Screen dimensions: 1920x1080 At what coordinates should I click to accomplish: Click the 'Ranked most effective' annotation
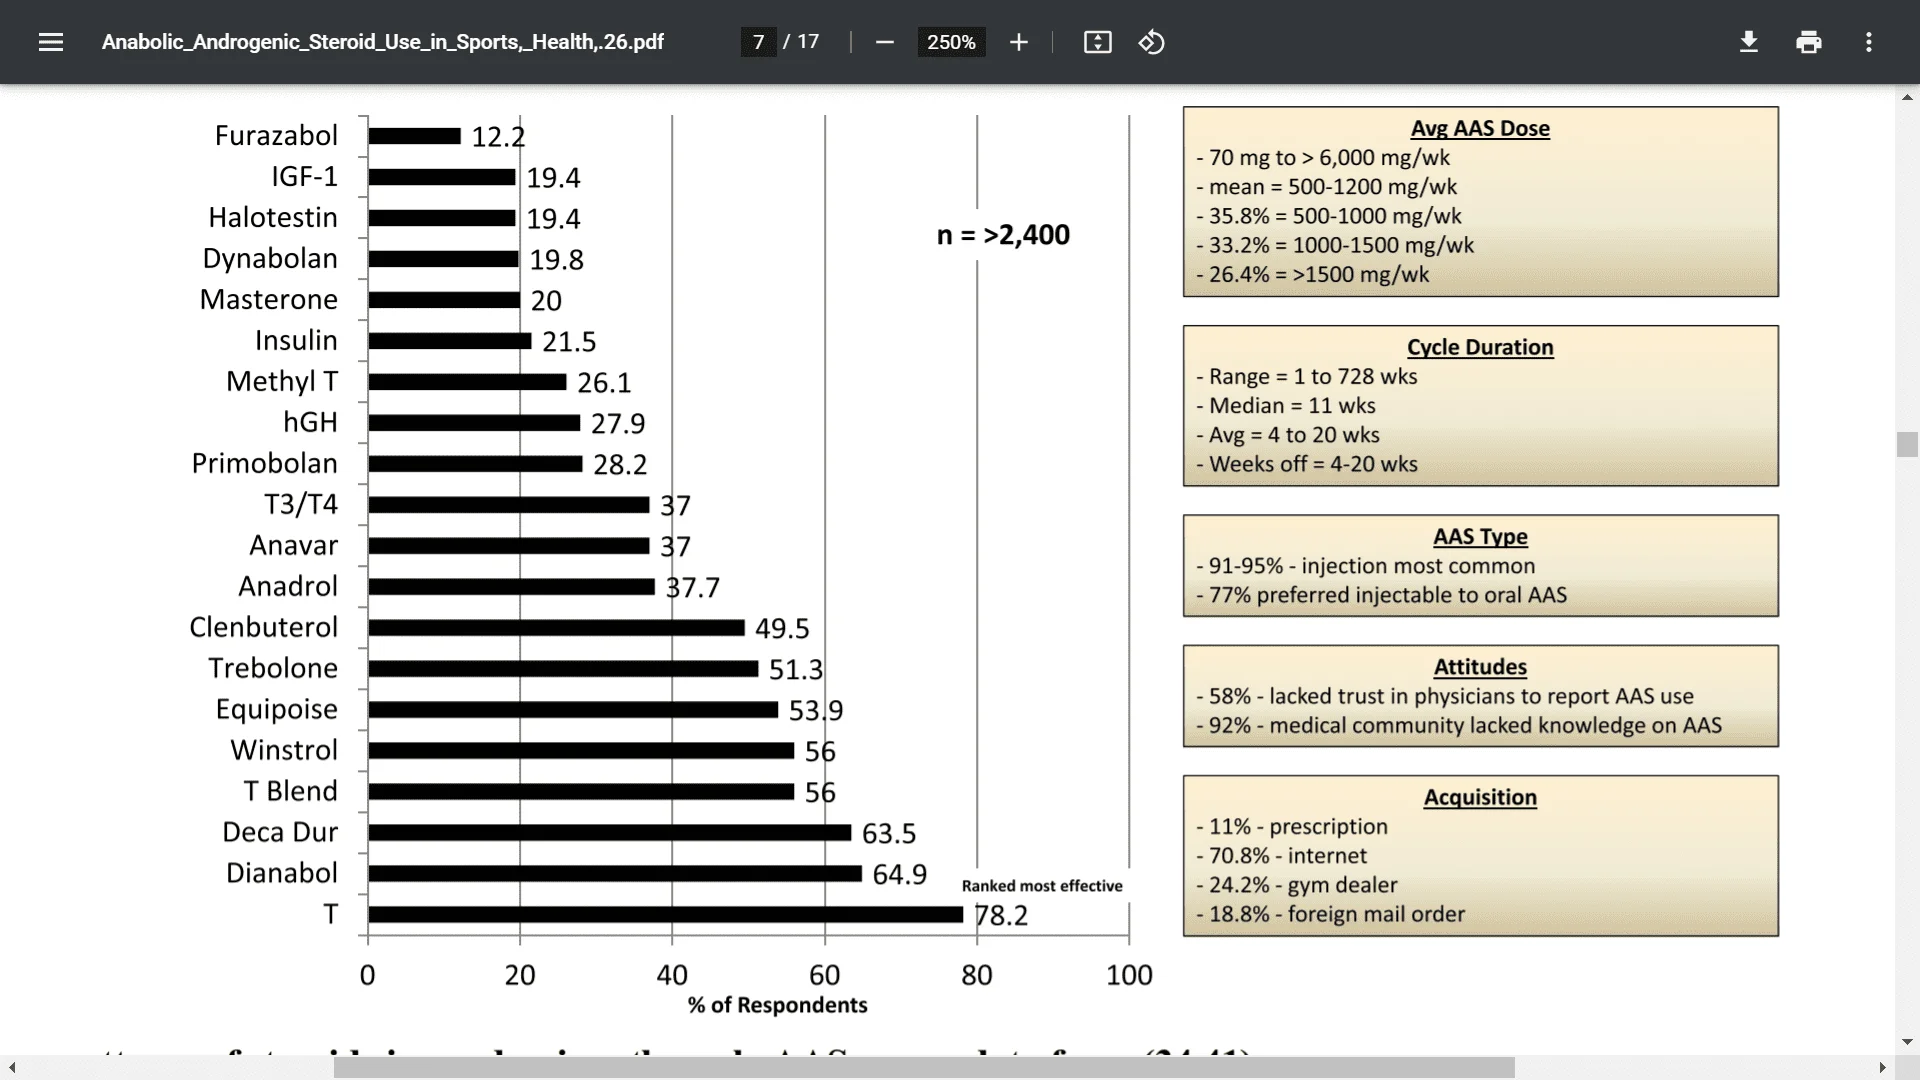(1042, 886)
